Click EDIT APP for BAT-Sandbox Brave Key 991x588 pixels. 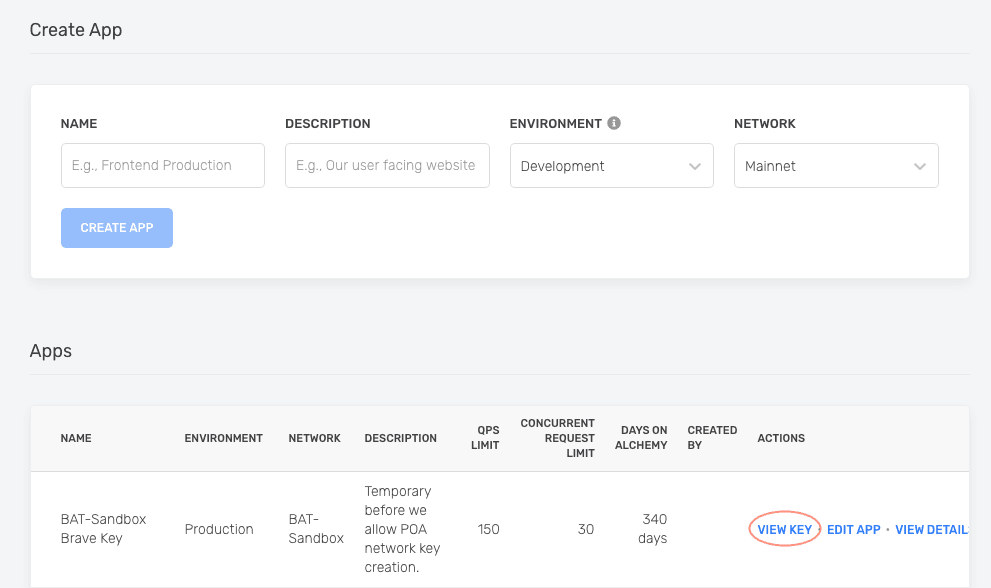click(x=853, y=529)
